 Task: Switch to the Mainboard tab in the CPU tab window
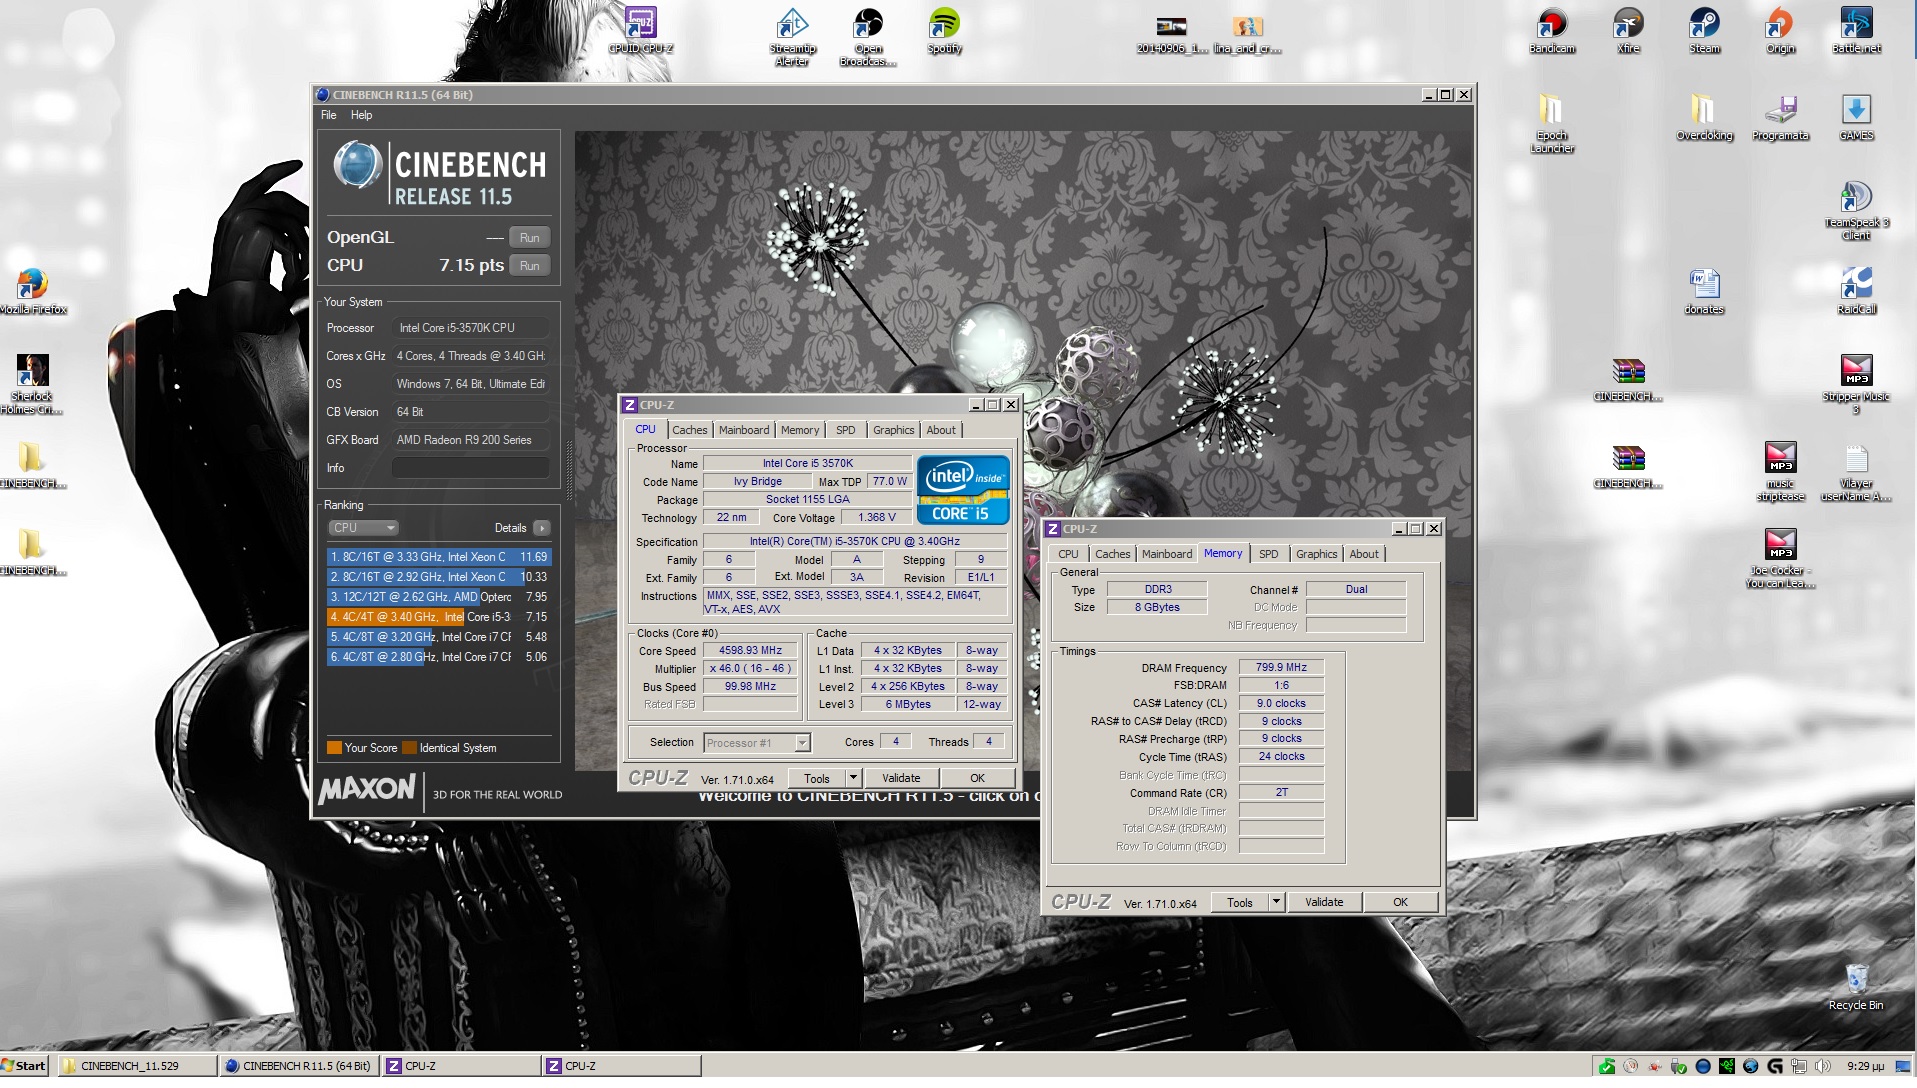click(x=744, y=430)
